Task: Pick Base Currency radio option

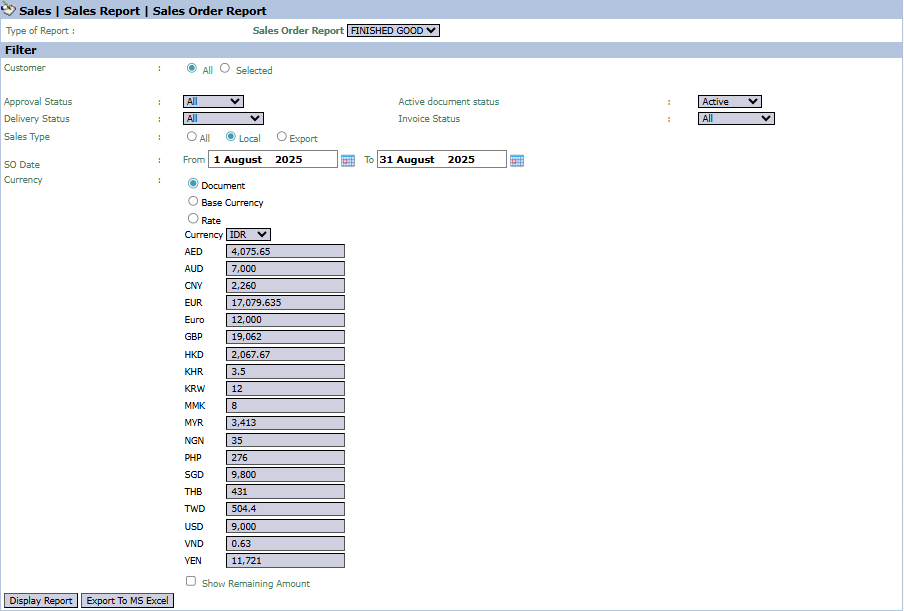Action: (x=193, y=201)
